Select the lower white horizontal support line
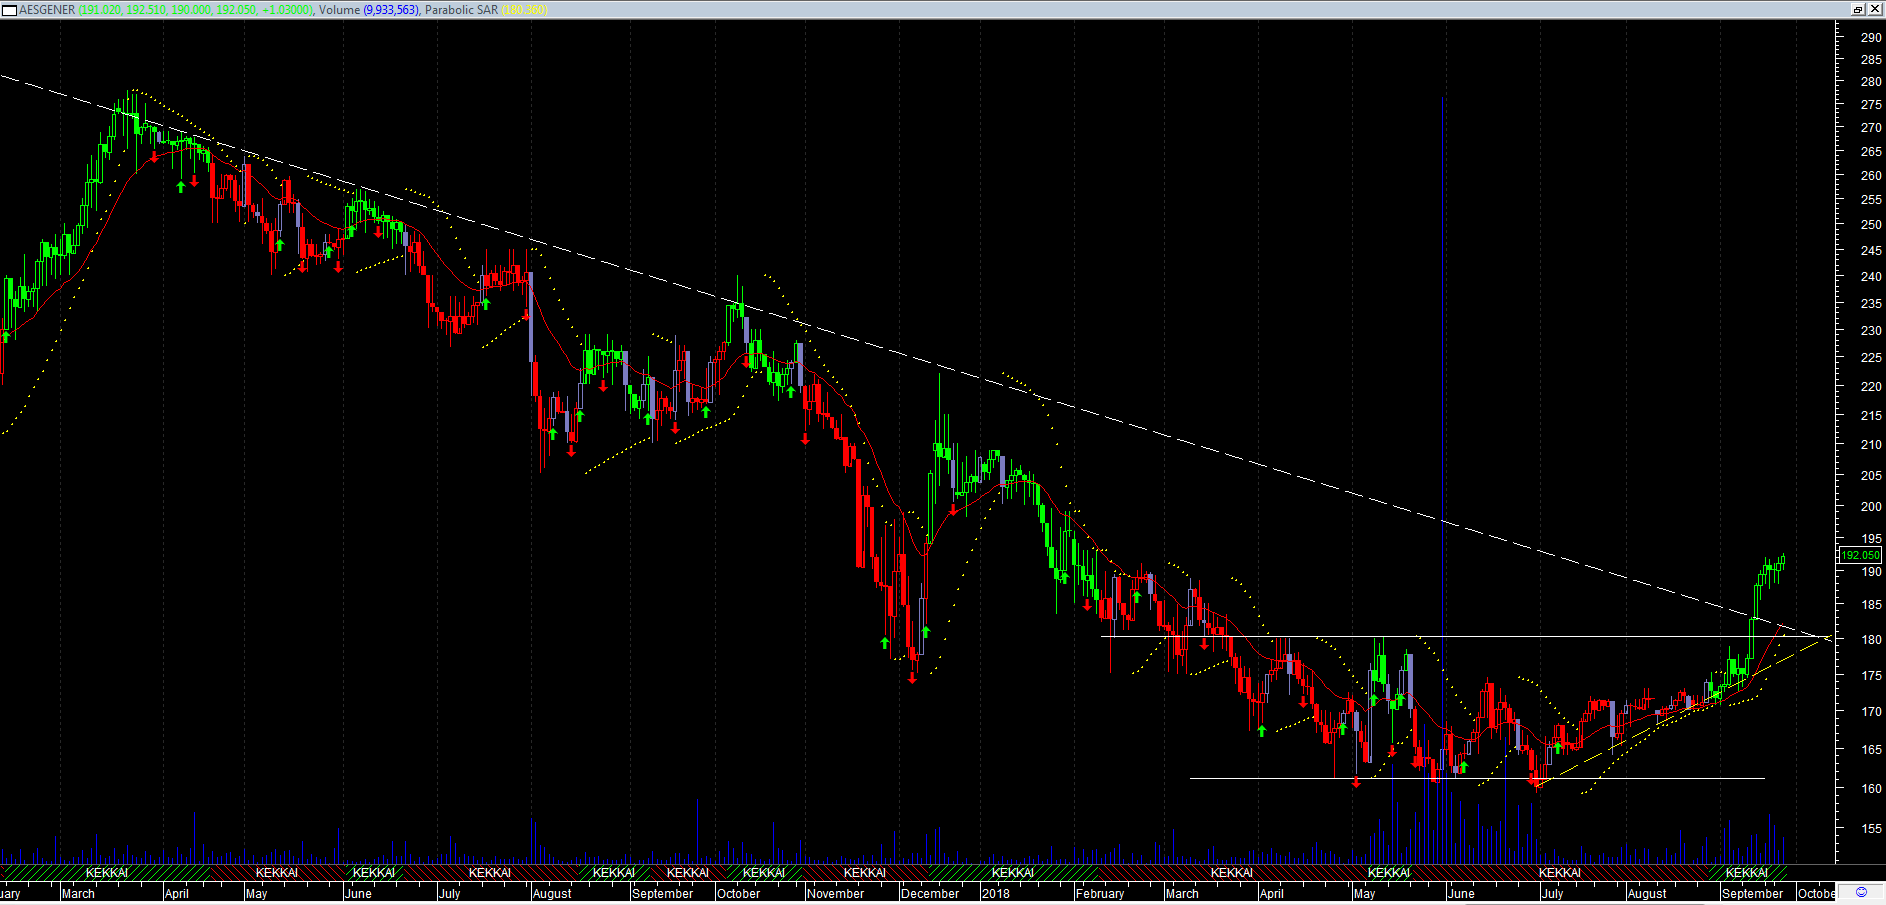 1477,778
